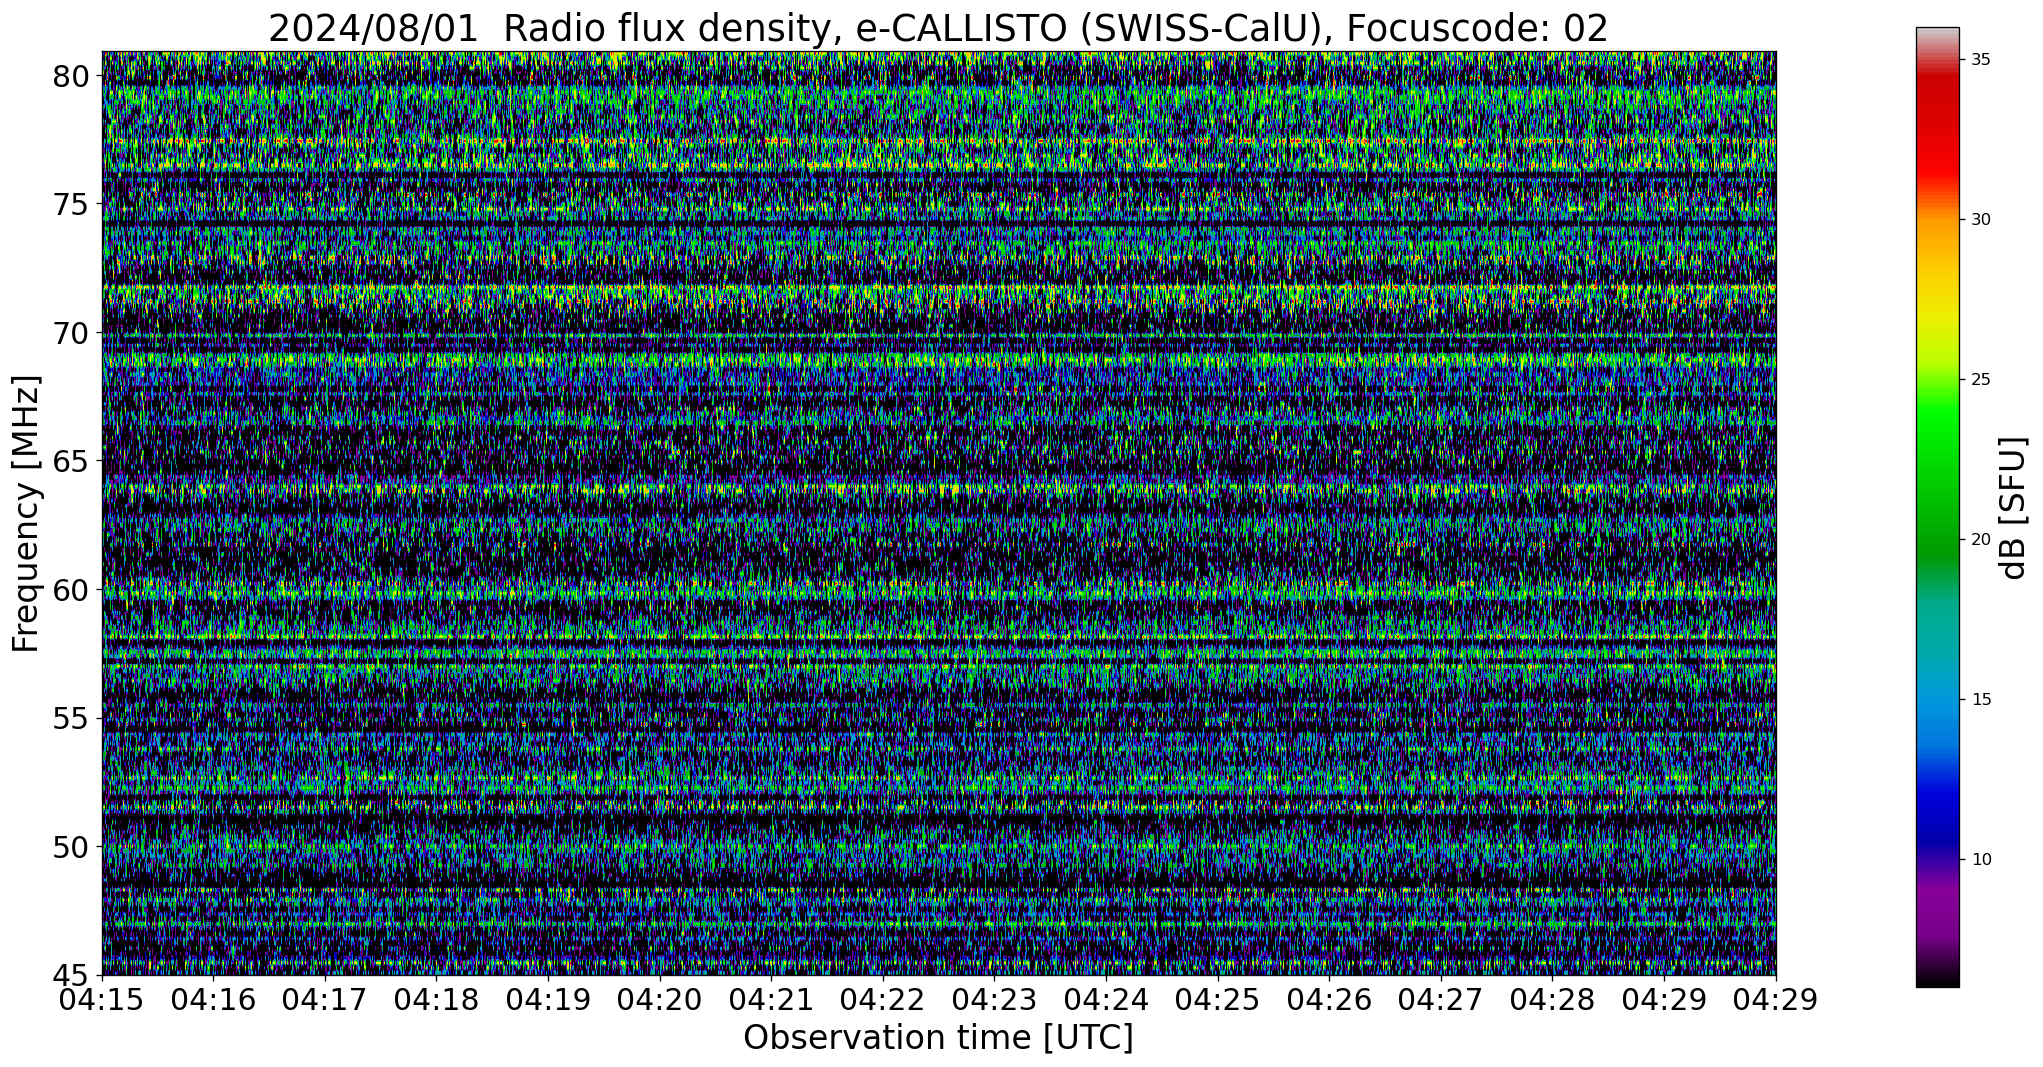Click the 75 MHz frequency tick label
This screenshot has width=2043, height=1067.
(x=71, y=204)
